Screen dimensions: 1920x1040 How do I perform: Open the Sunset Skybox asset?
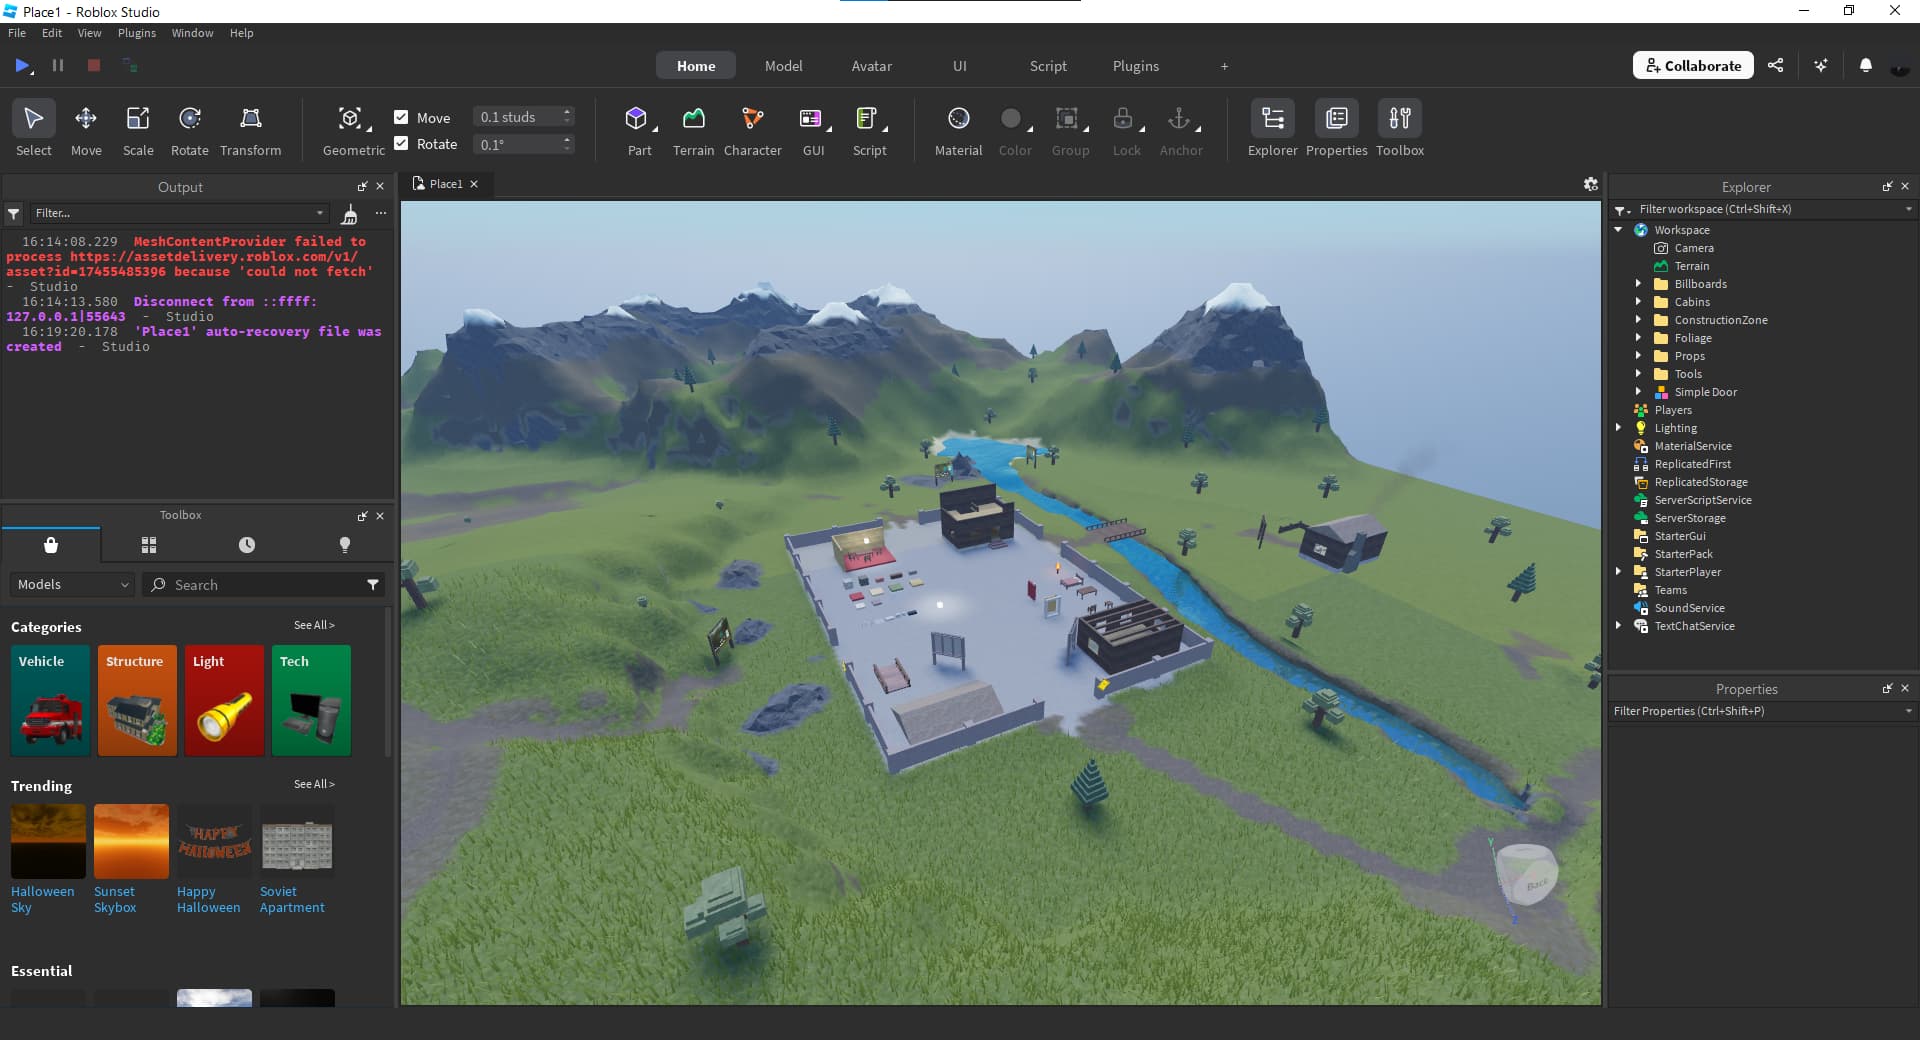click(131, 859)
